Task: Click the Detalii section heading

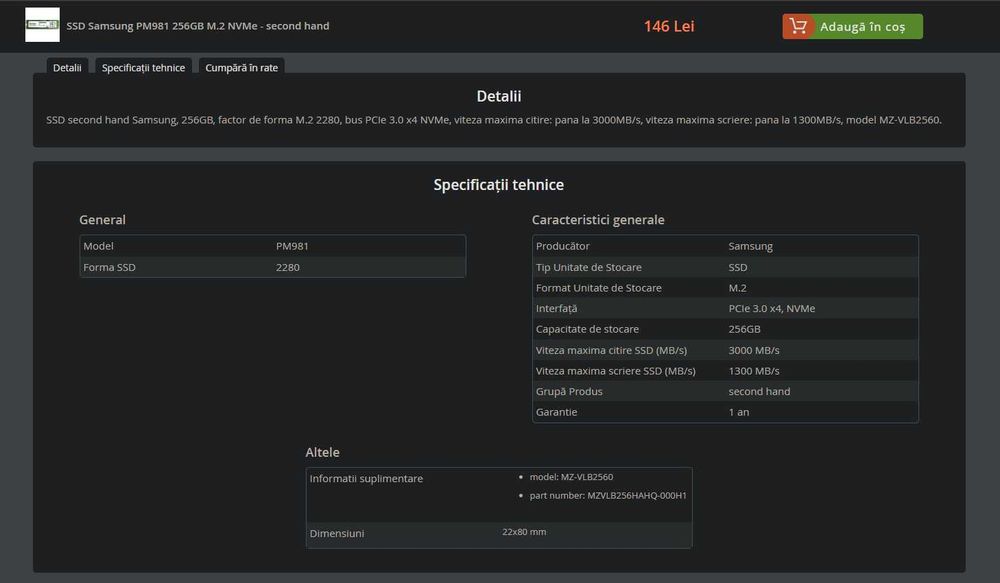Action: [498, 97]
